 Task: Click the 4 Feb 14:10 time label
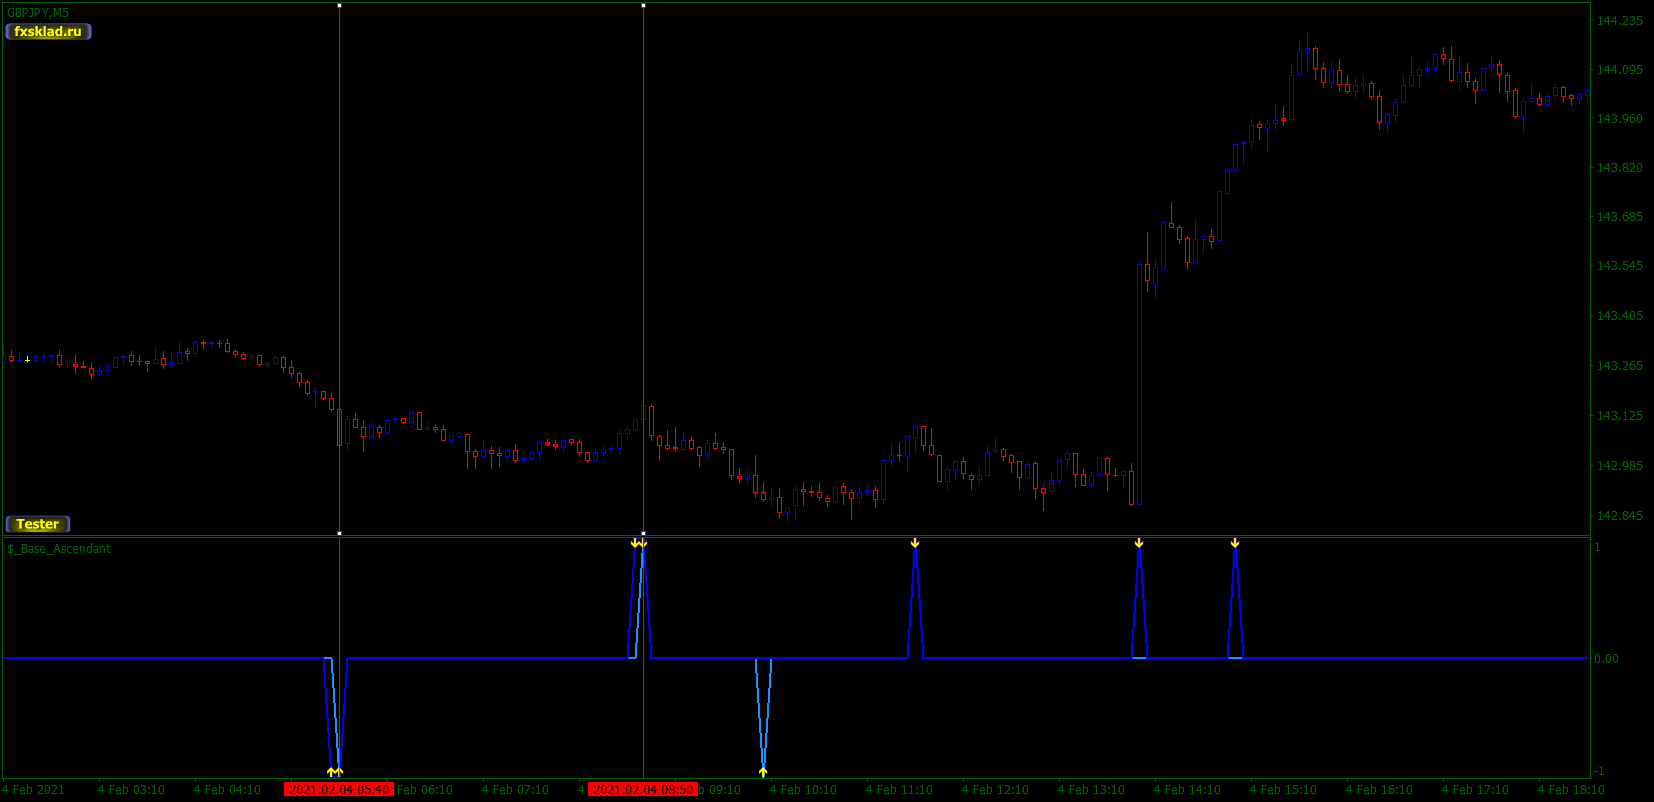pyautogui.click(x=1187, y=790)
